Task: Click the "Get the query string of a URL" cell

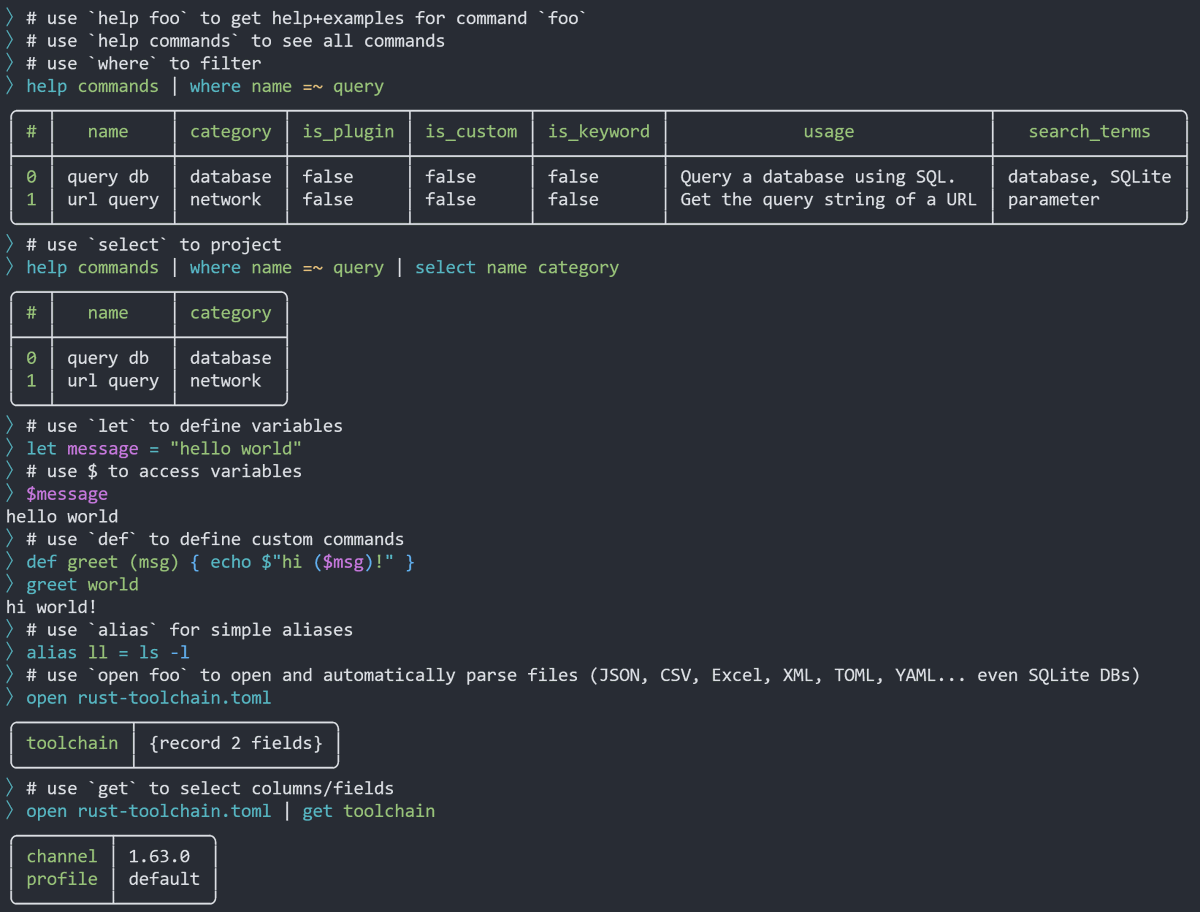Action: click(828, 199)
